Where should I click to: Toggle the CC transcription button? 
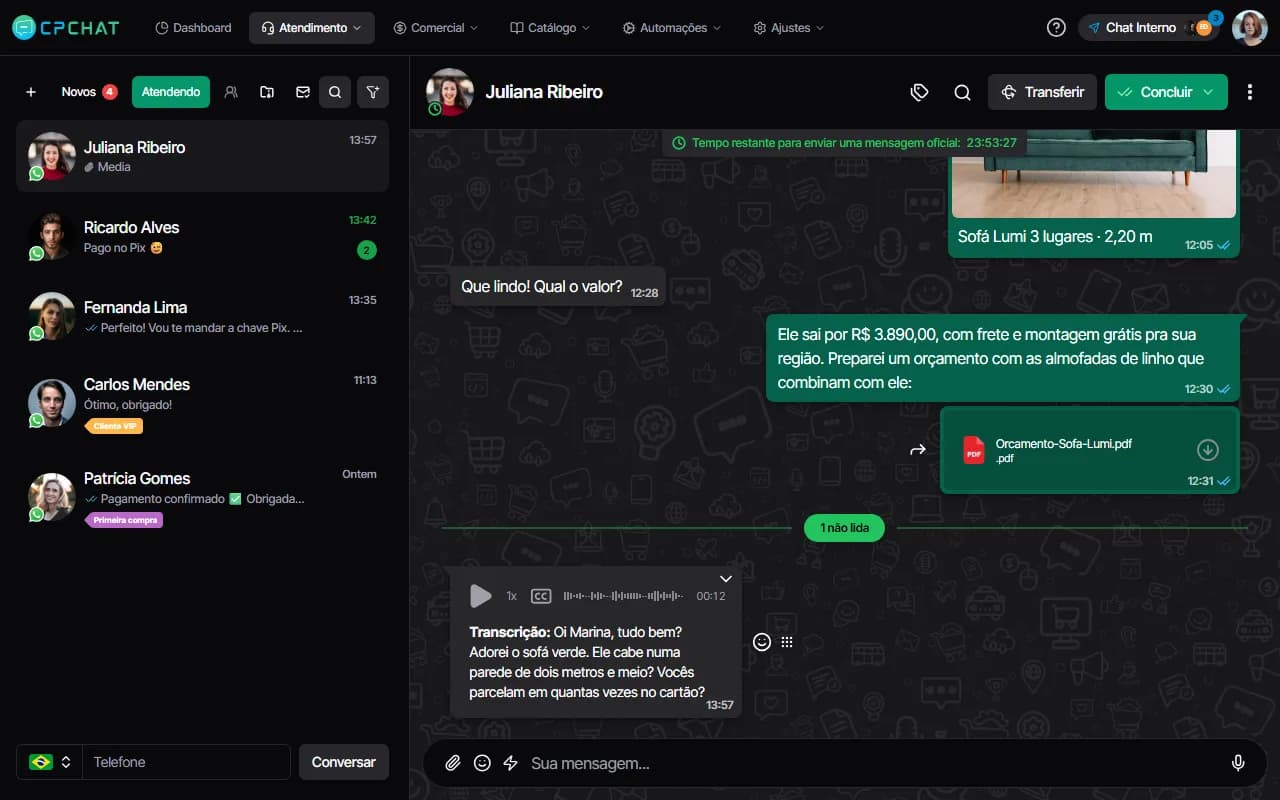pos(541,596)
